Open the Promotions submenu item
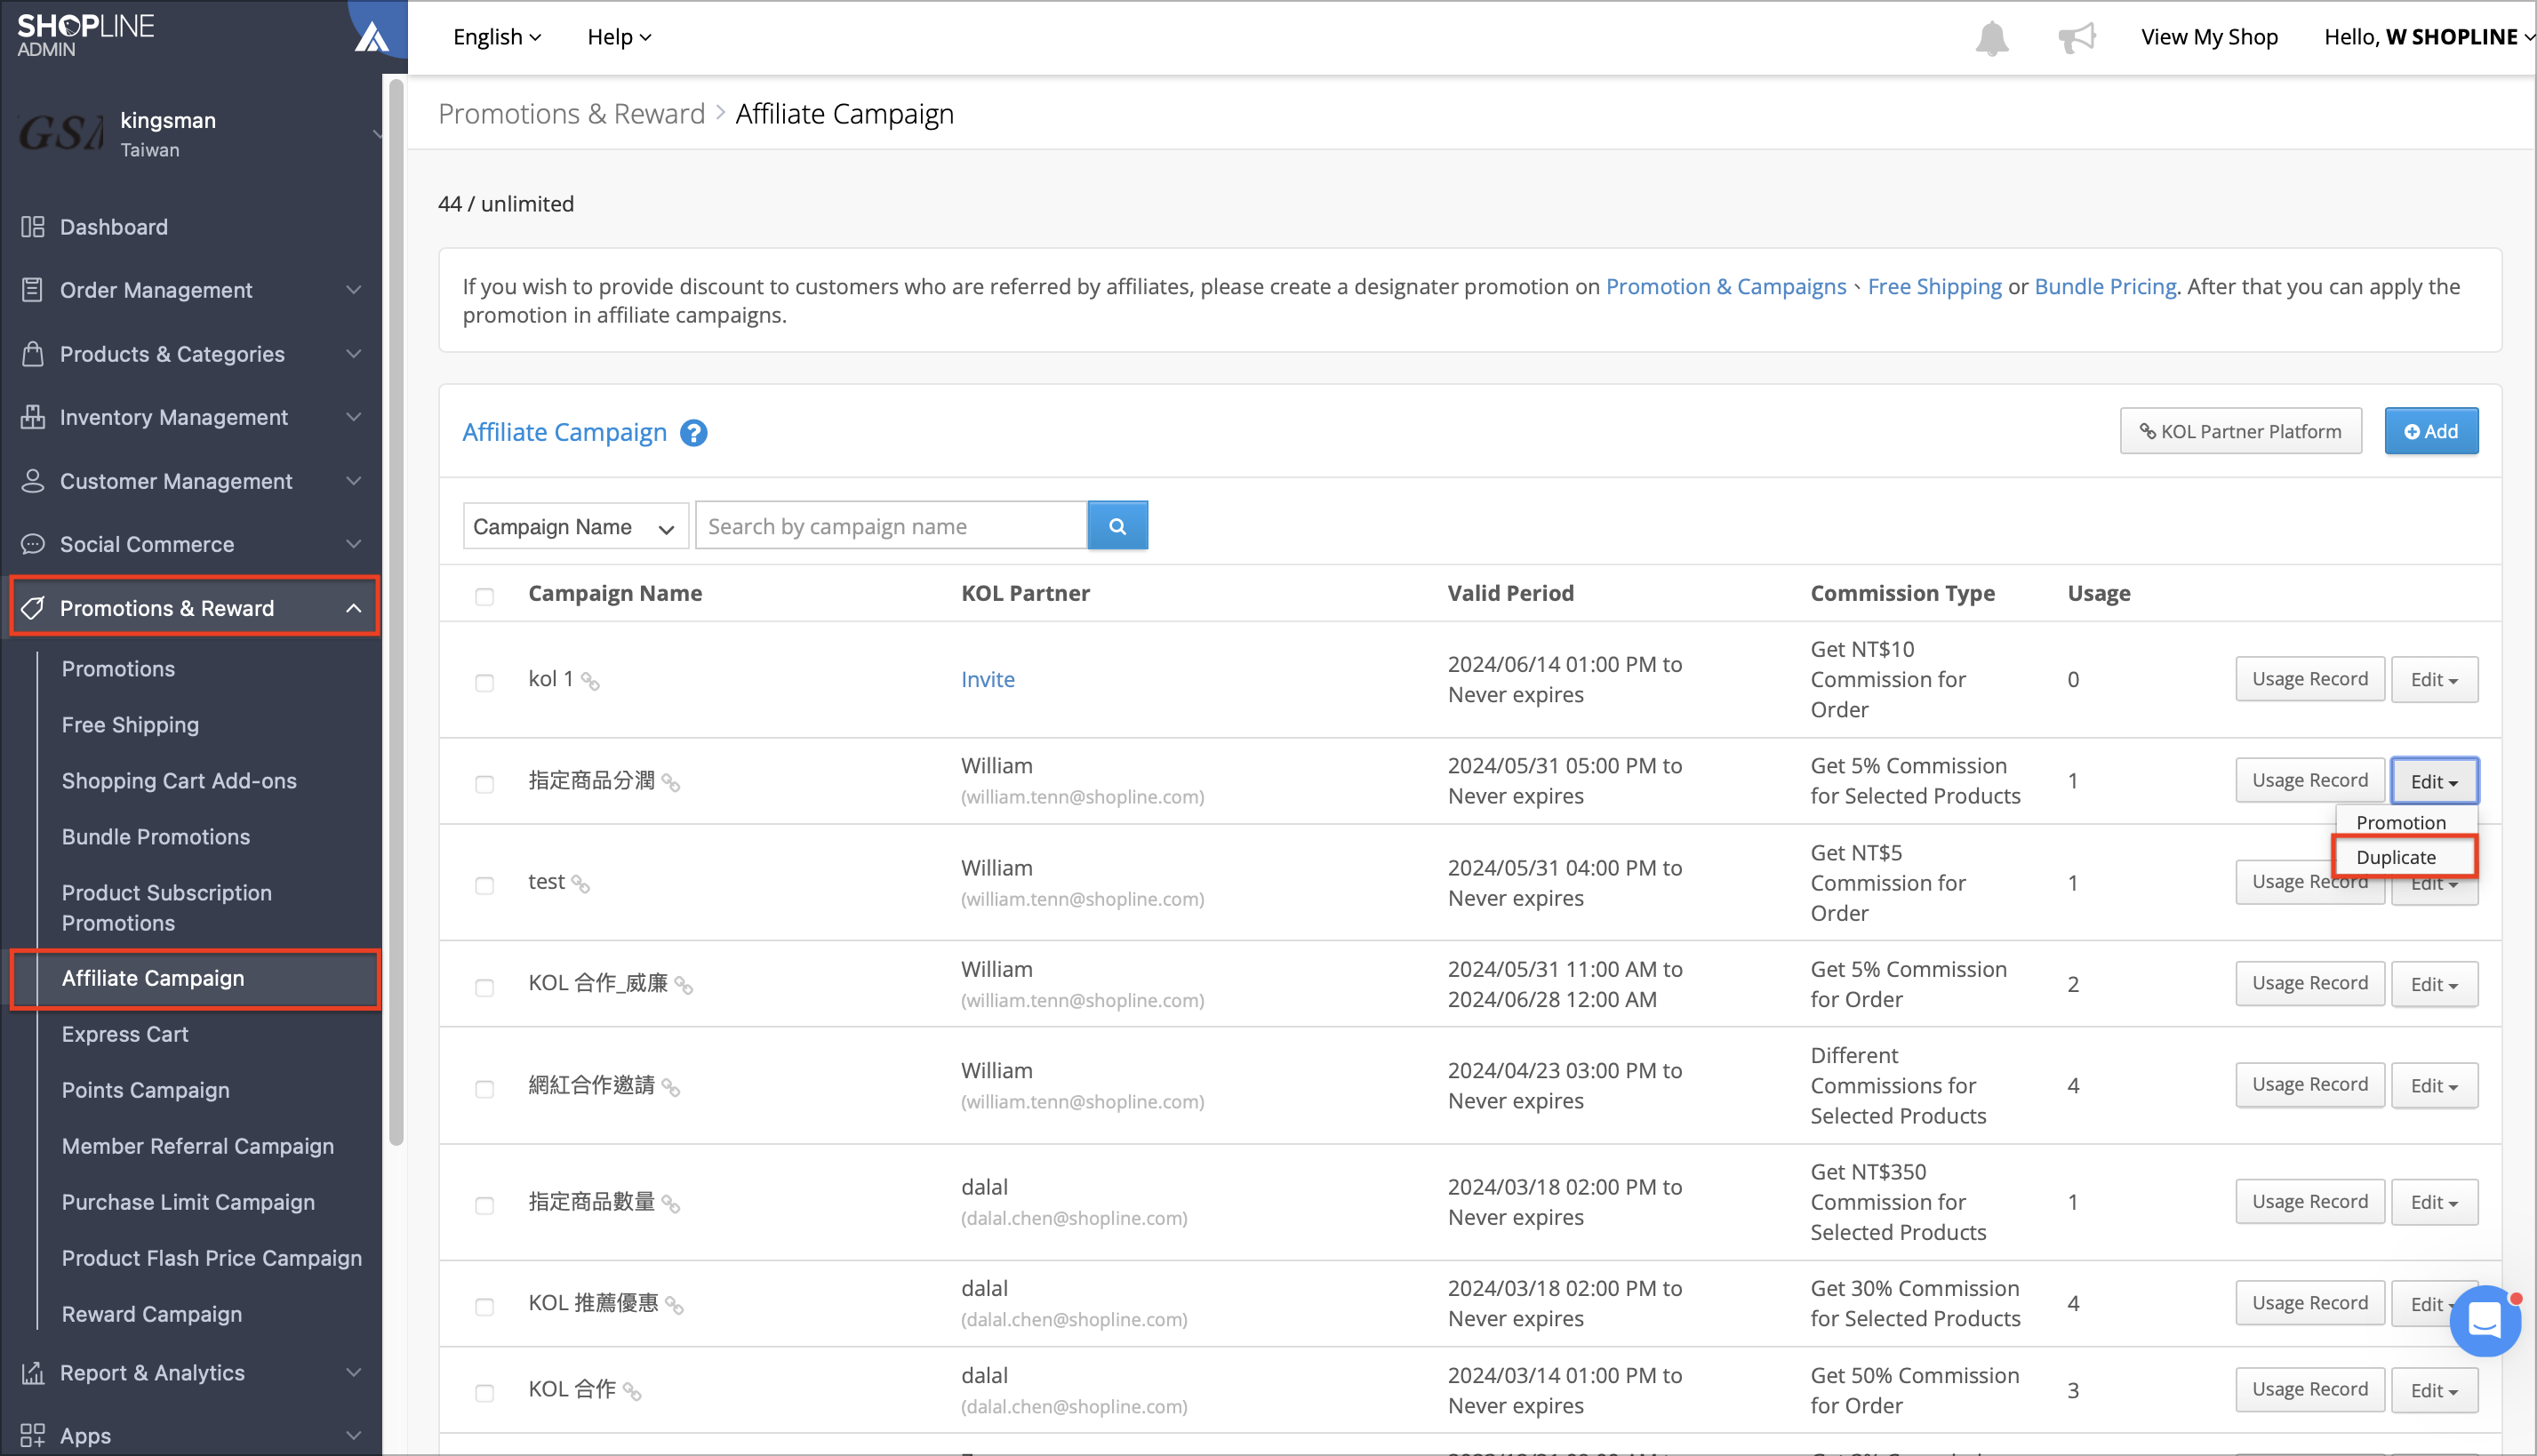This screenshot has height=1456, width=2537. 119,669
